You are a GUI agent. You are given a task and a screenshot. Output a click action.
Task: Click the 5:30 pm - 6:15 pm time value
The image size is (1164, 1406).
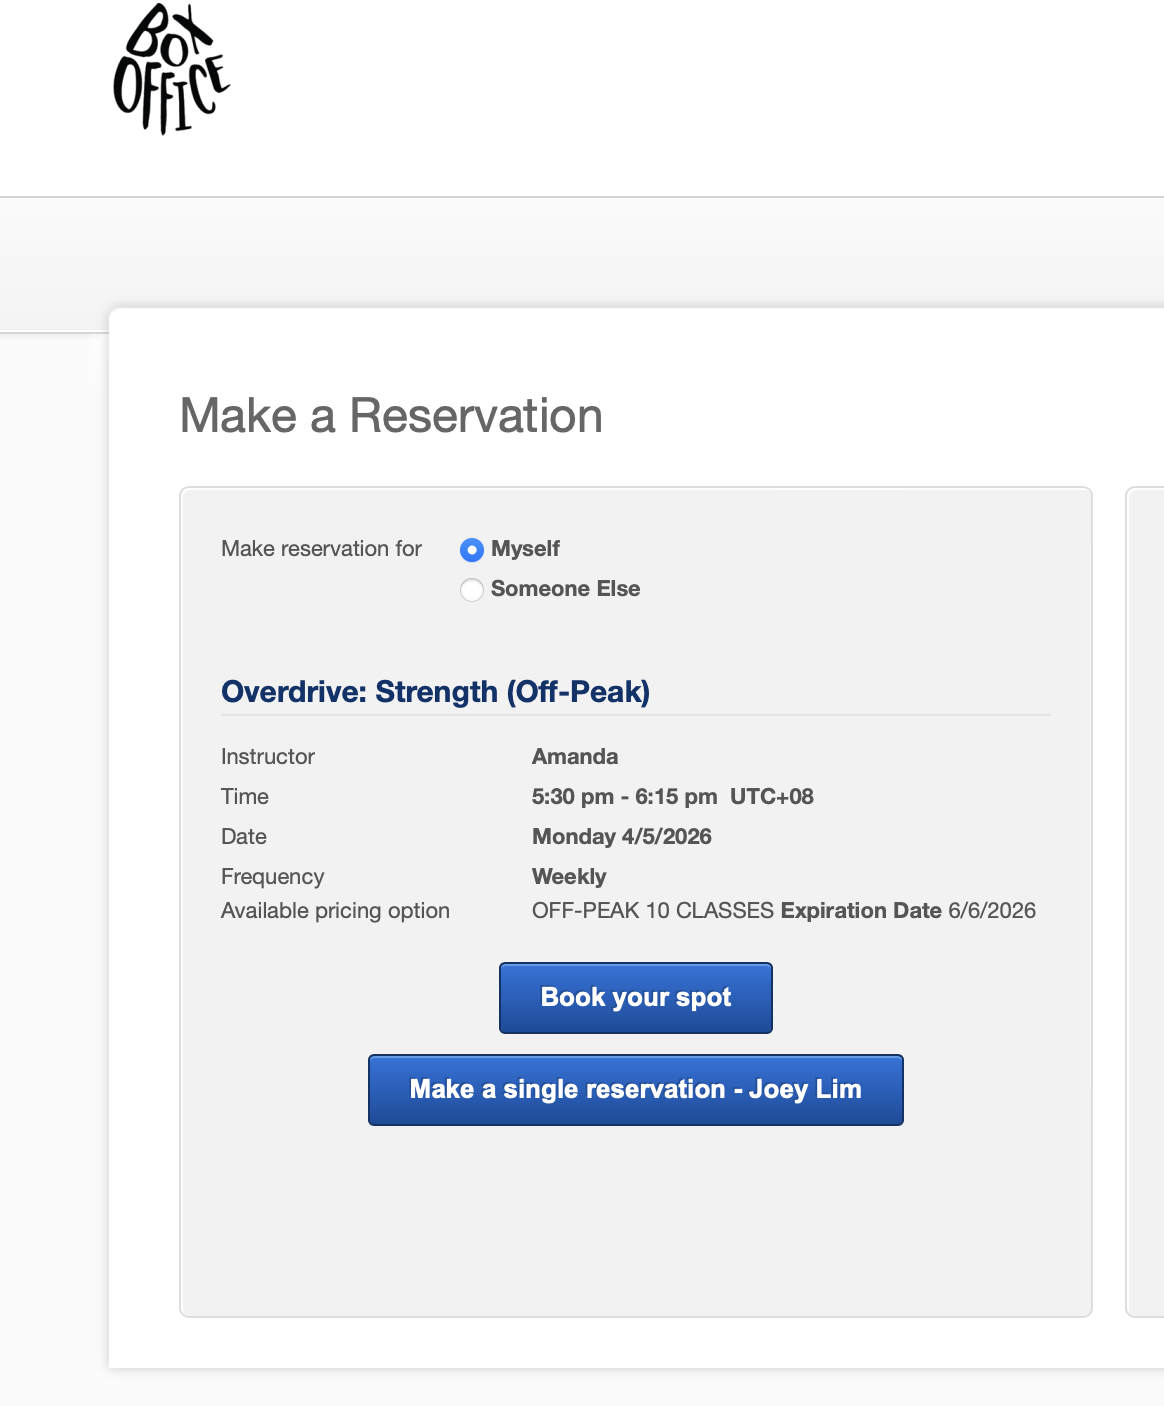coord(625,797)
